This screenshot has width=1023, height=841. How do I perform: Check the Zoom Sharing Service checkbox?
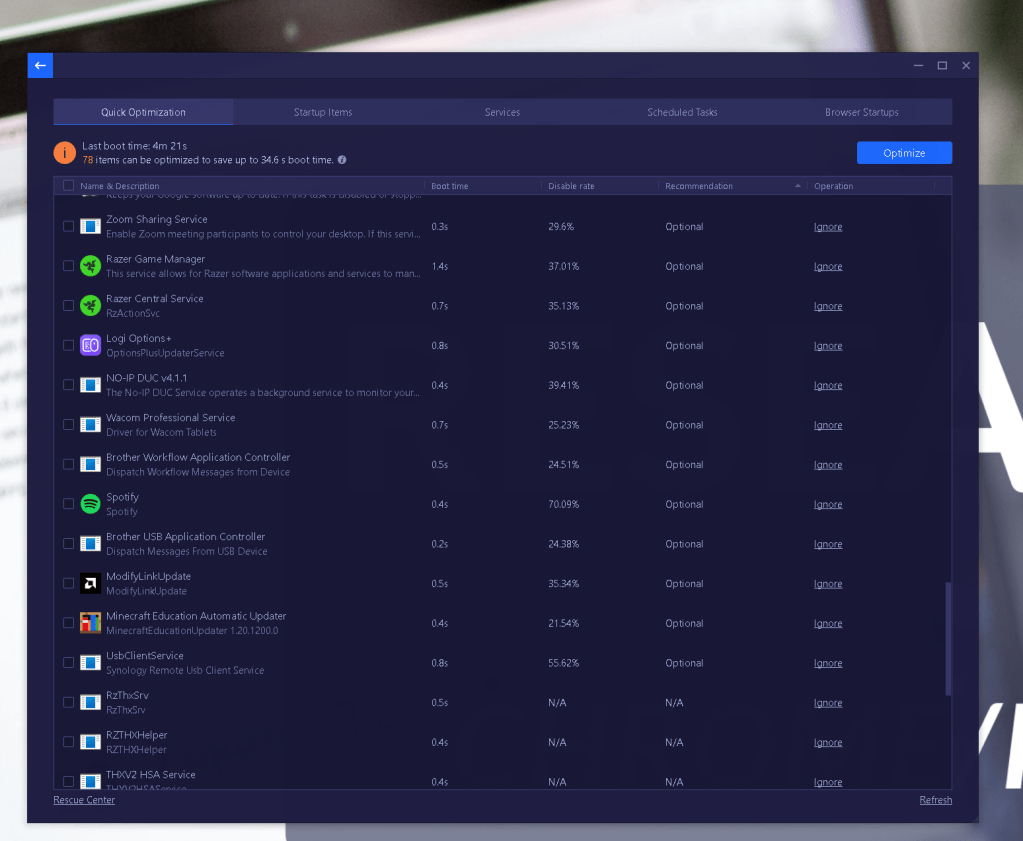pos(69,226)
